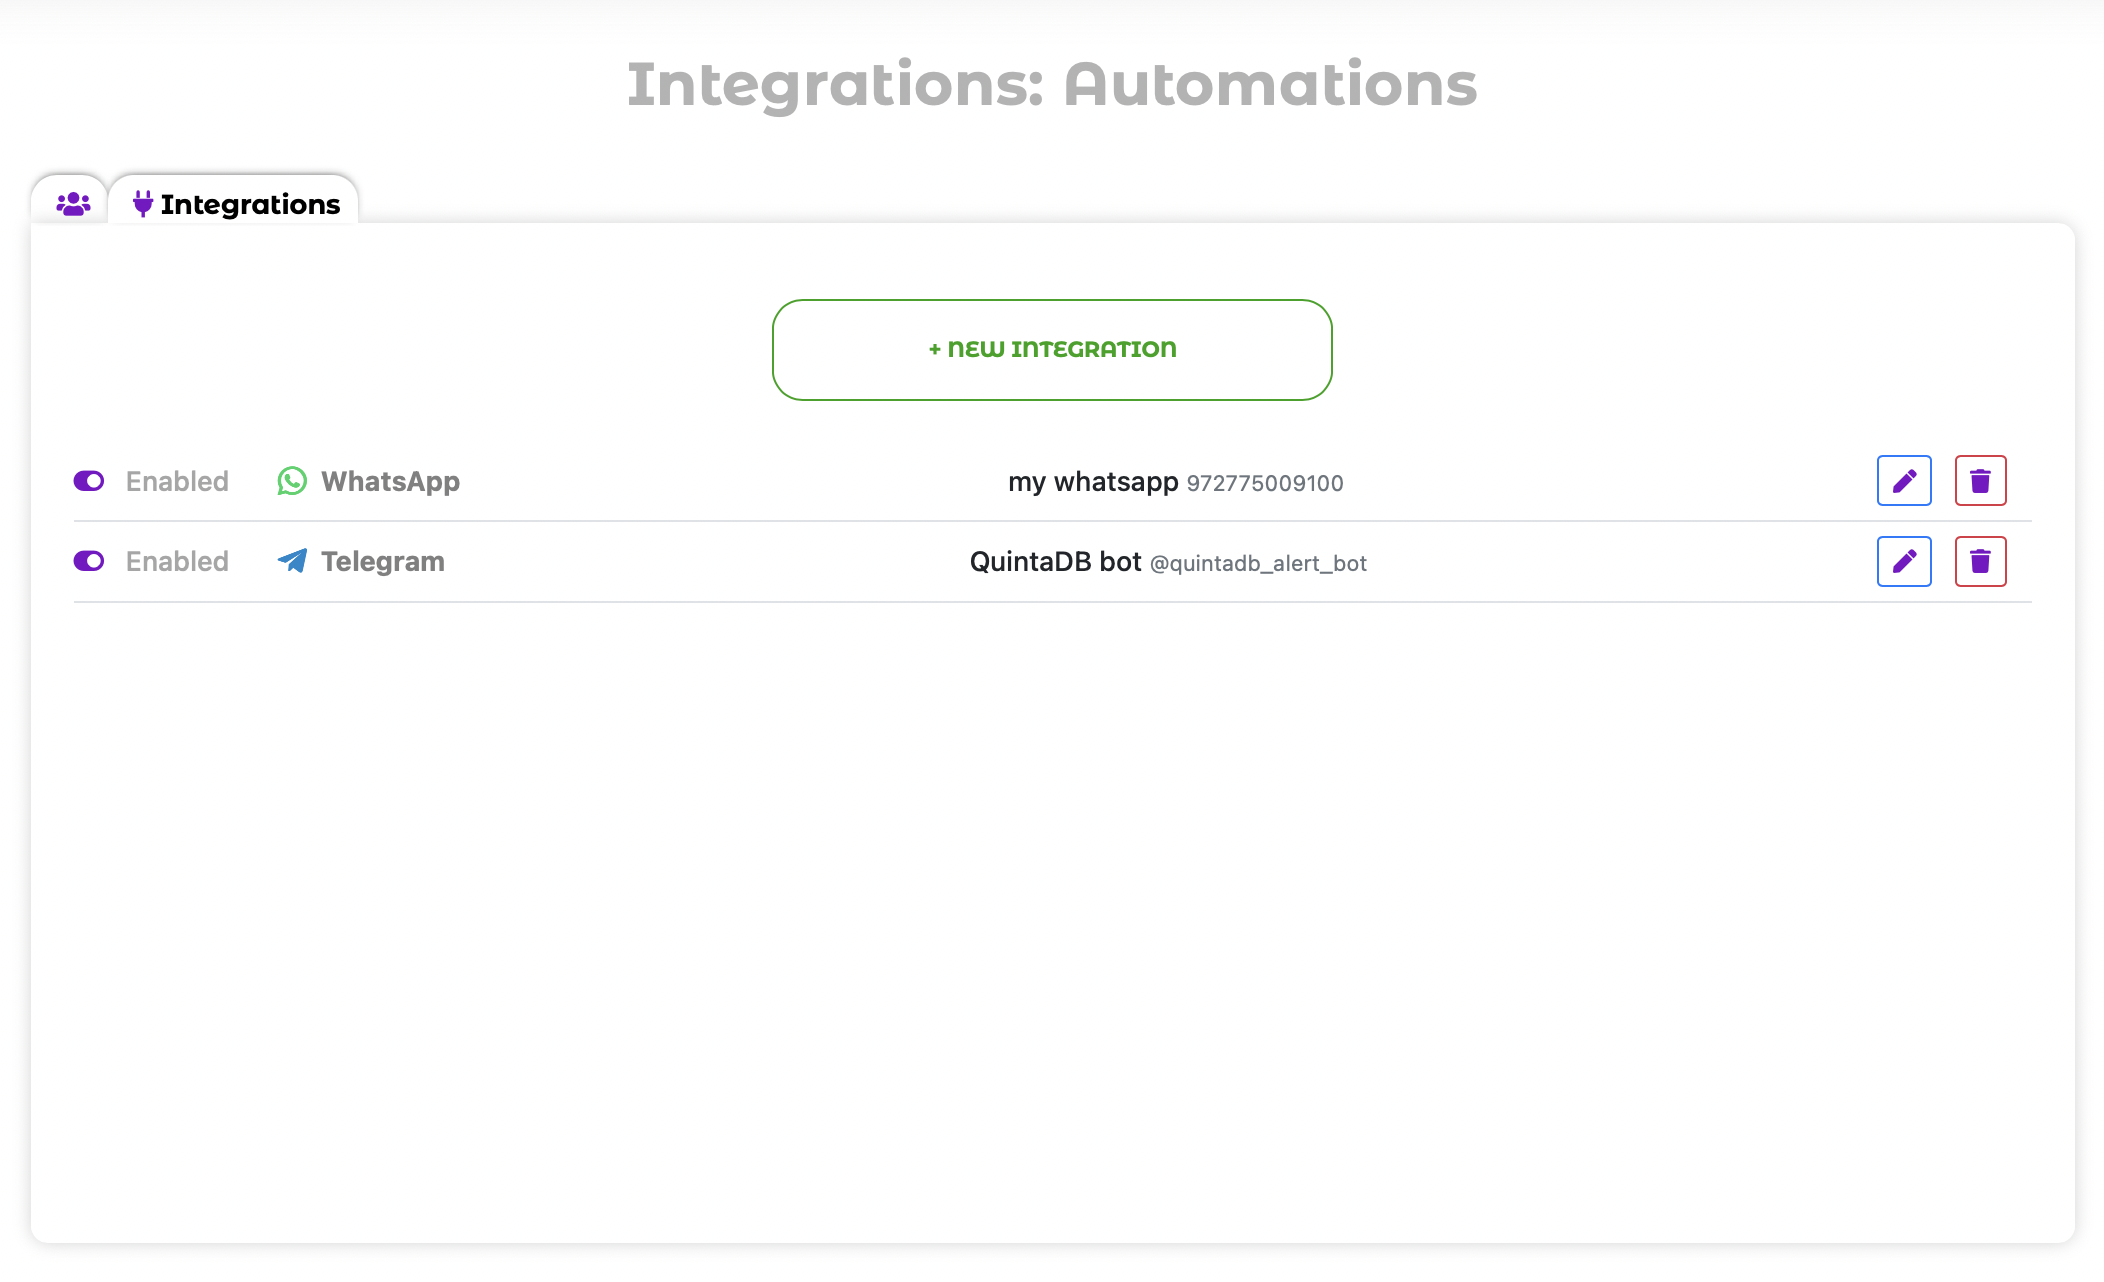This screenshot has height=1282, width=2104.
Task: Delete the Telegram integration with trash icon
Action: pyautogui.click(x=1980, y=561)
